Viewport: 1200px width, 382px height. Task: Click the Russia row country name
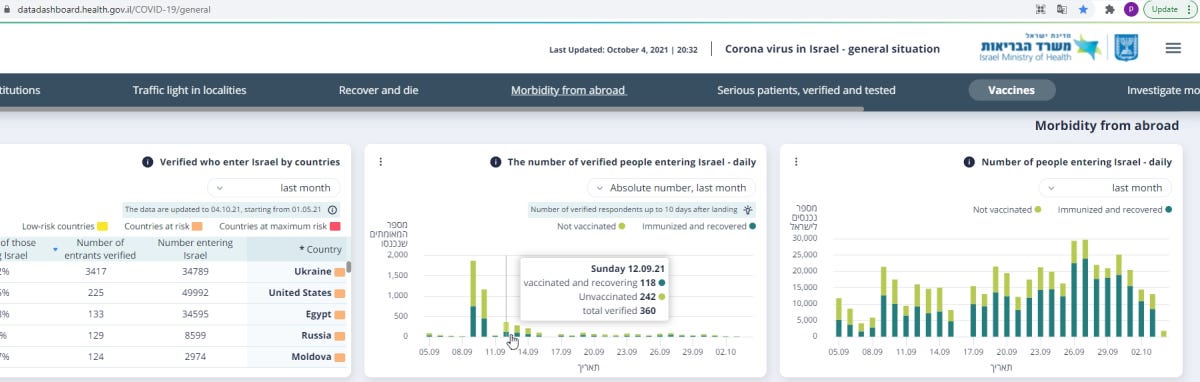(316, 335)
